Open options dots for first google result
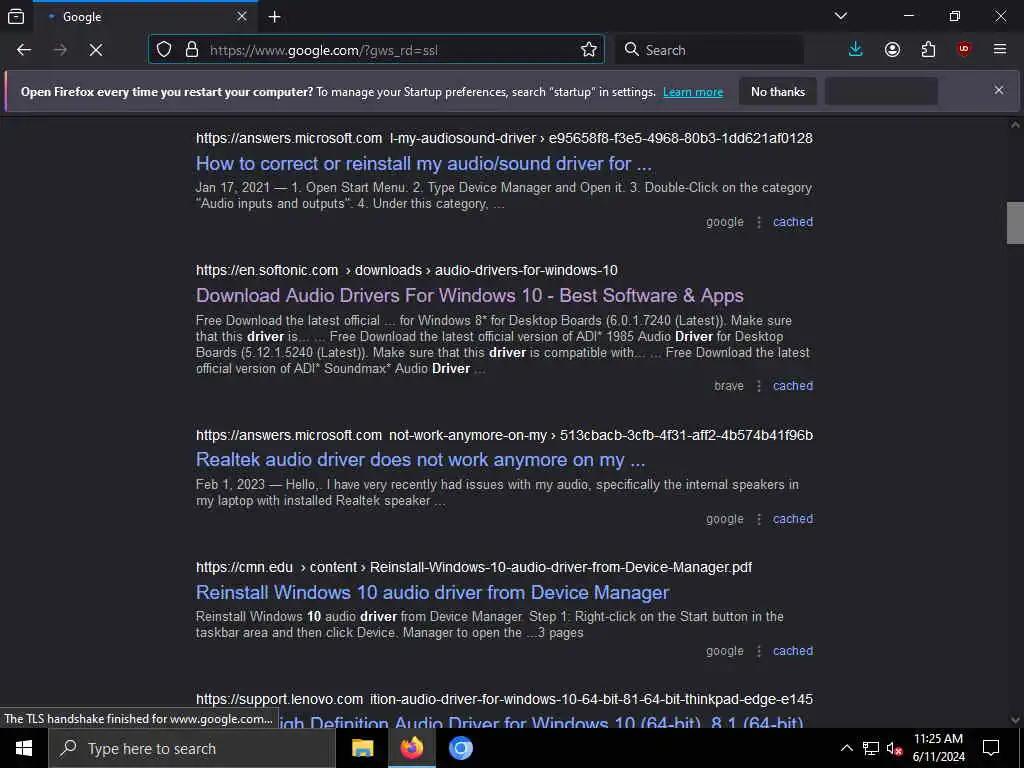The height and width of the screenshot is (768, 1024). click(x=758, y=222)
